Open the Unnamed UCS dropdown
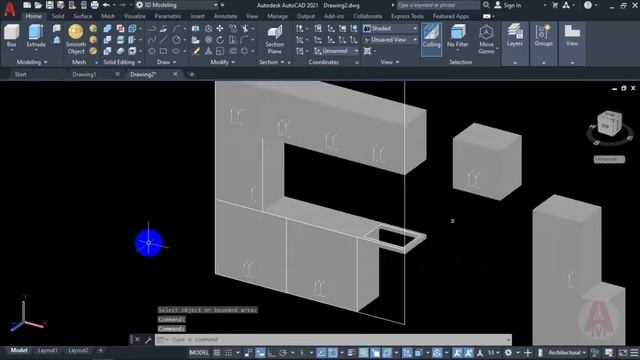Image resolution: width=640 pixels, height=360 pixels. (x=336, y=51)
